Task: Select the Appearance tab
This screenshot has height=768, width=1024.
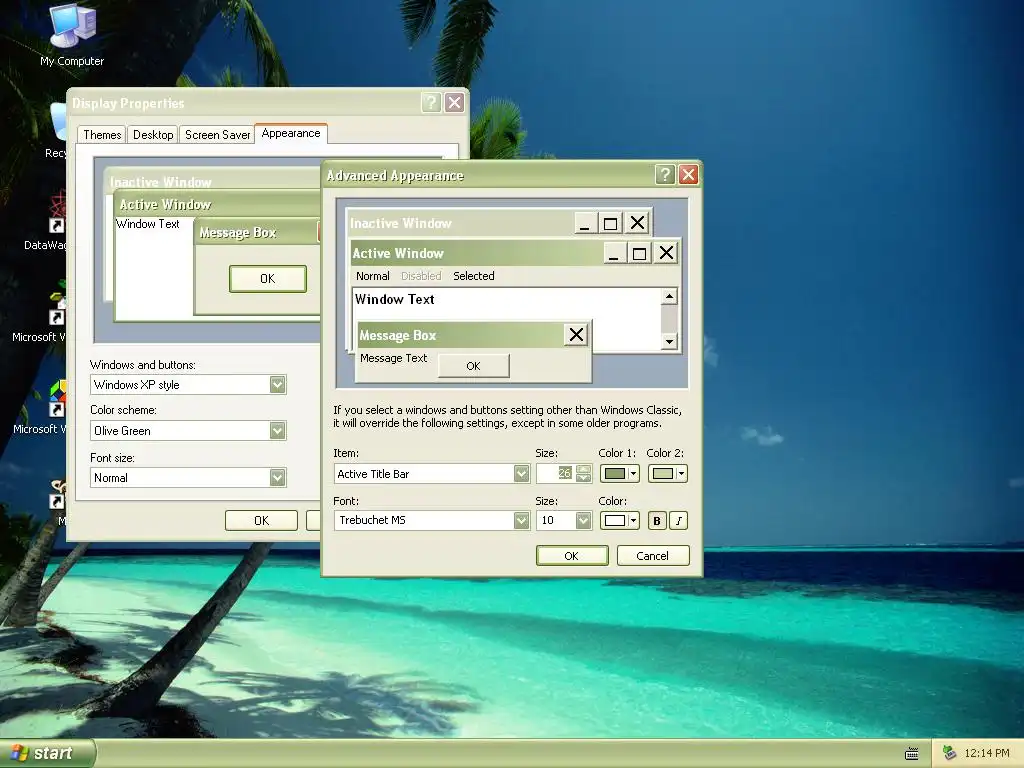Action: [x=291, y=133]
